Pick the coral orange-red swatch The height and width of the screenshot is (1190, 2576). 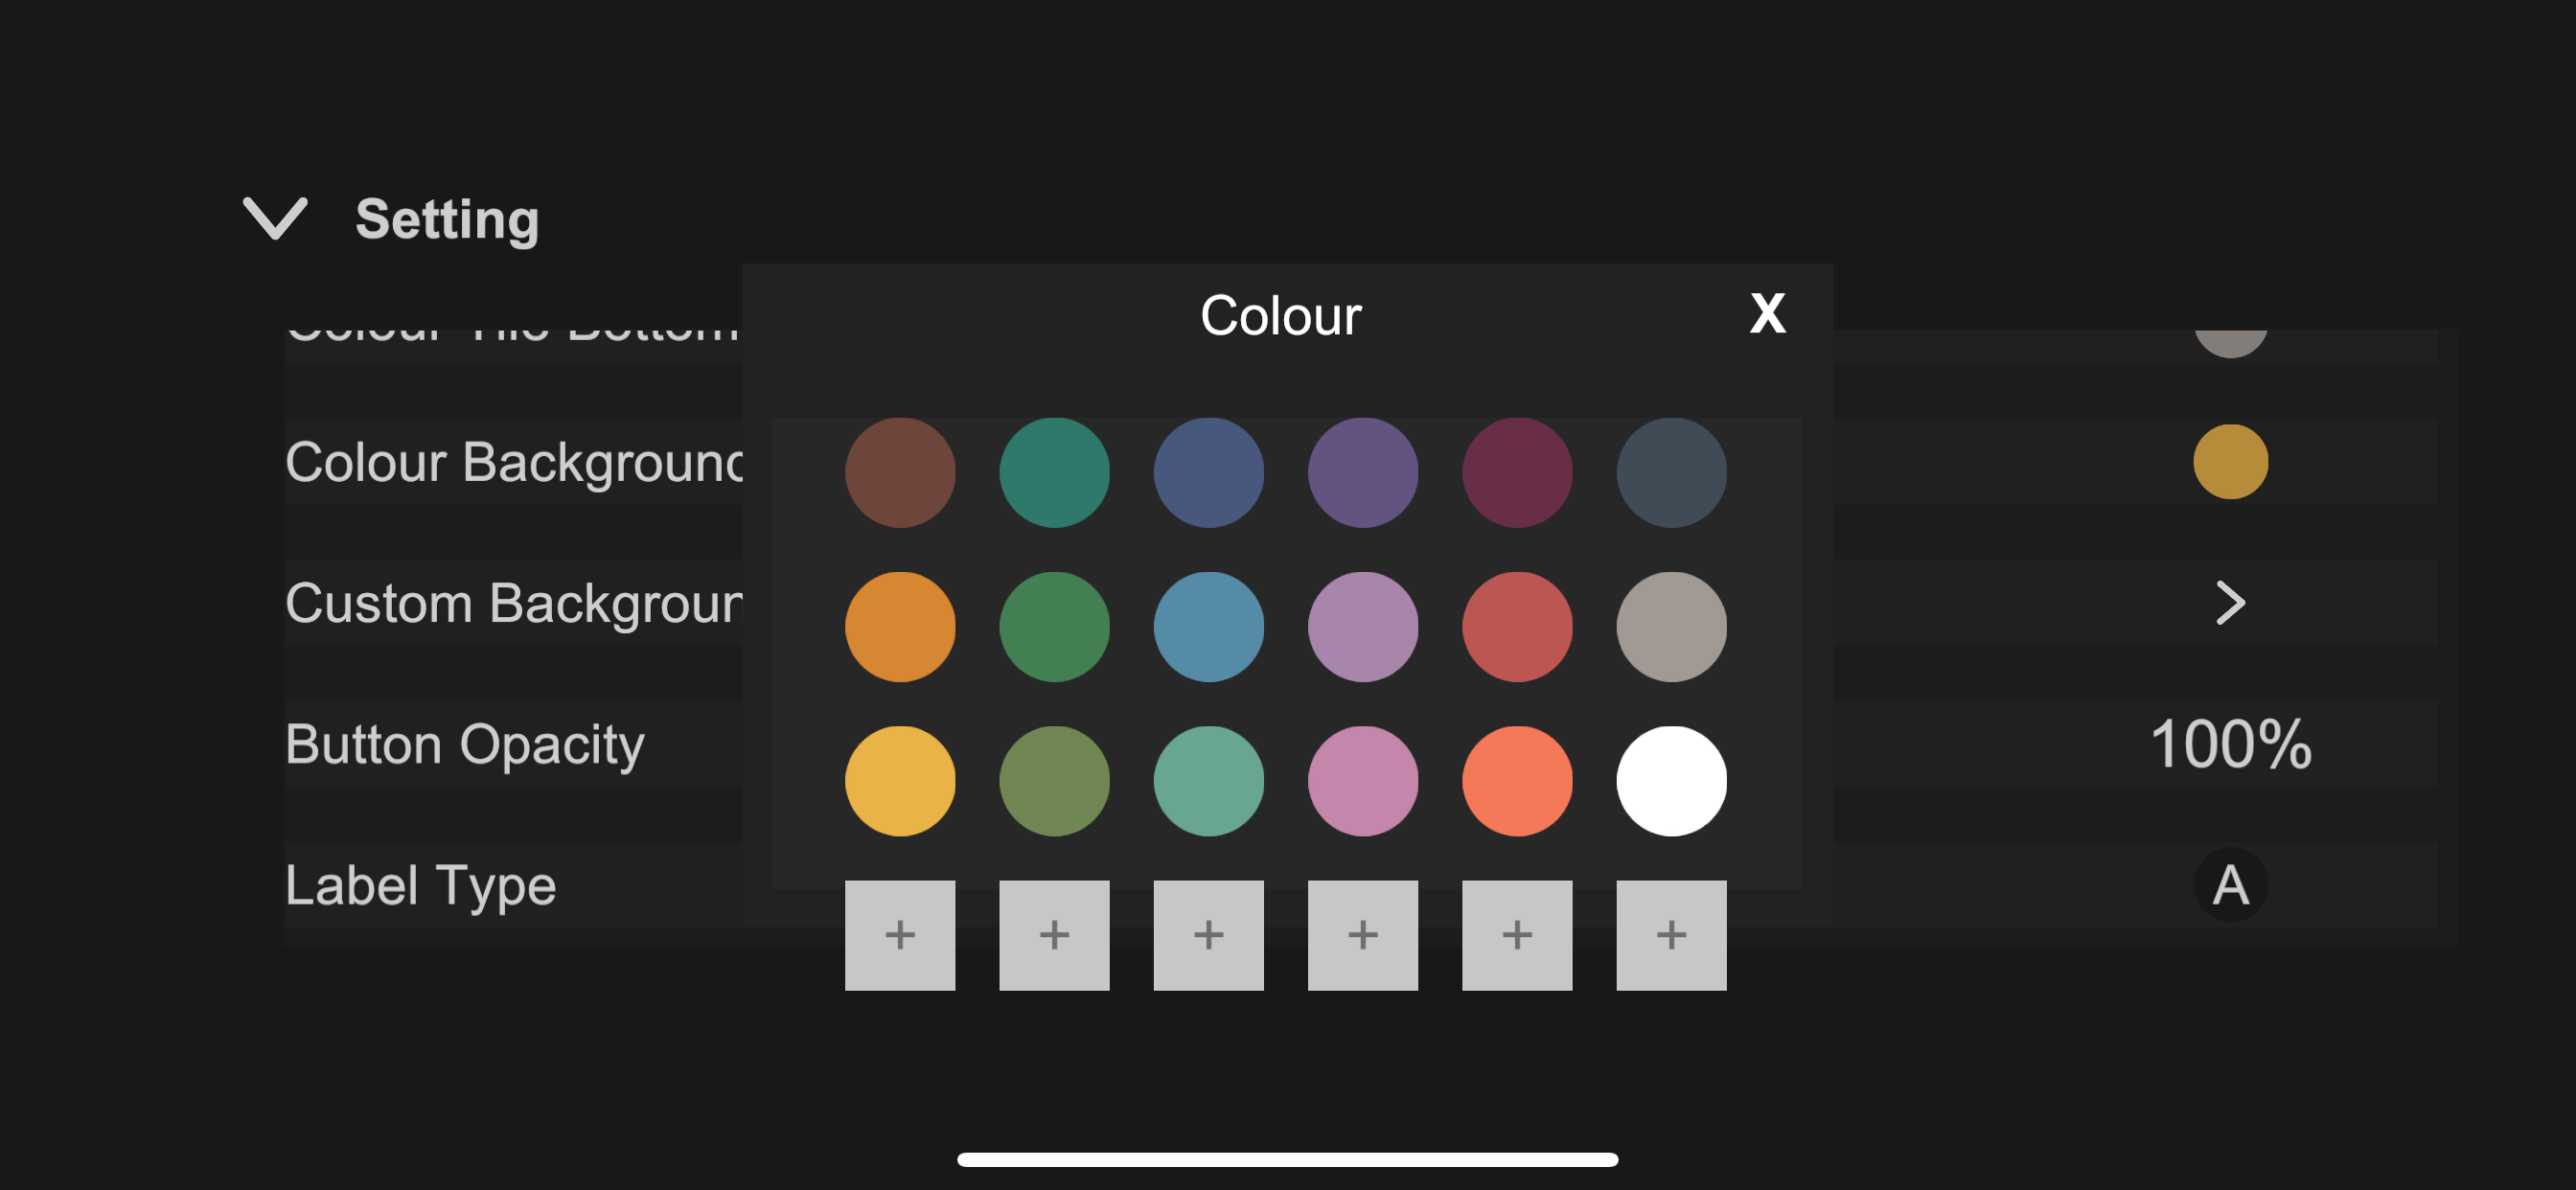pyautogui.click(x=1517, y=781)
